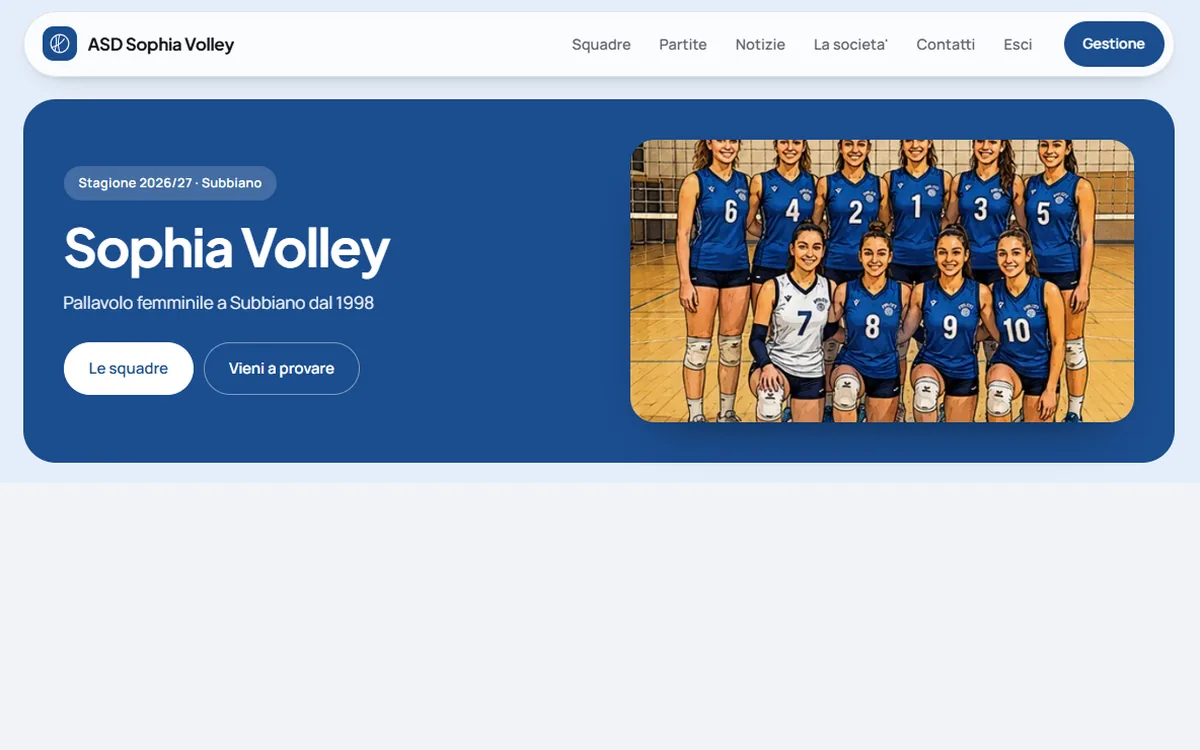This screenshot has height=750, width=1200.
Task: Open the Notizie section
Action: [760, 44]
